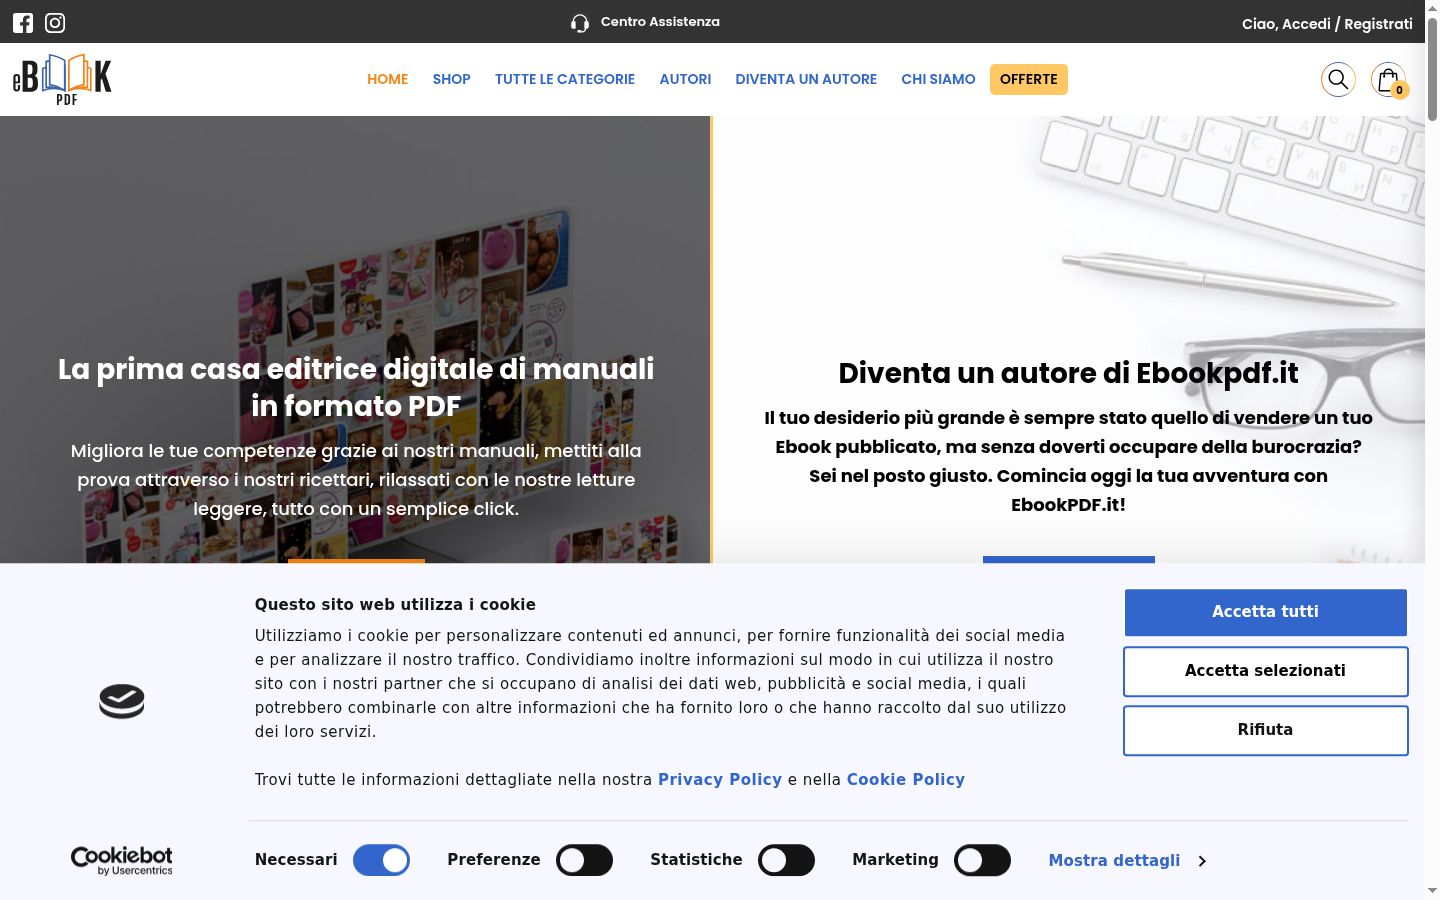Go to HOME in navigation menu

(x=387, y=79)
